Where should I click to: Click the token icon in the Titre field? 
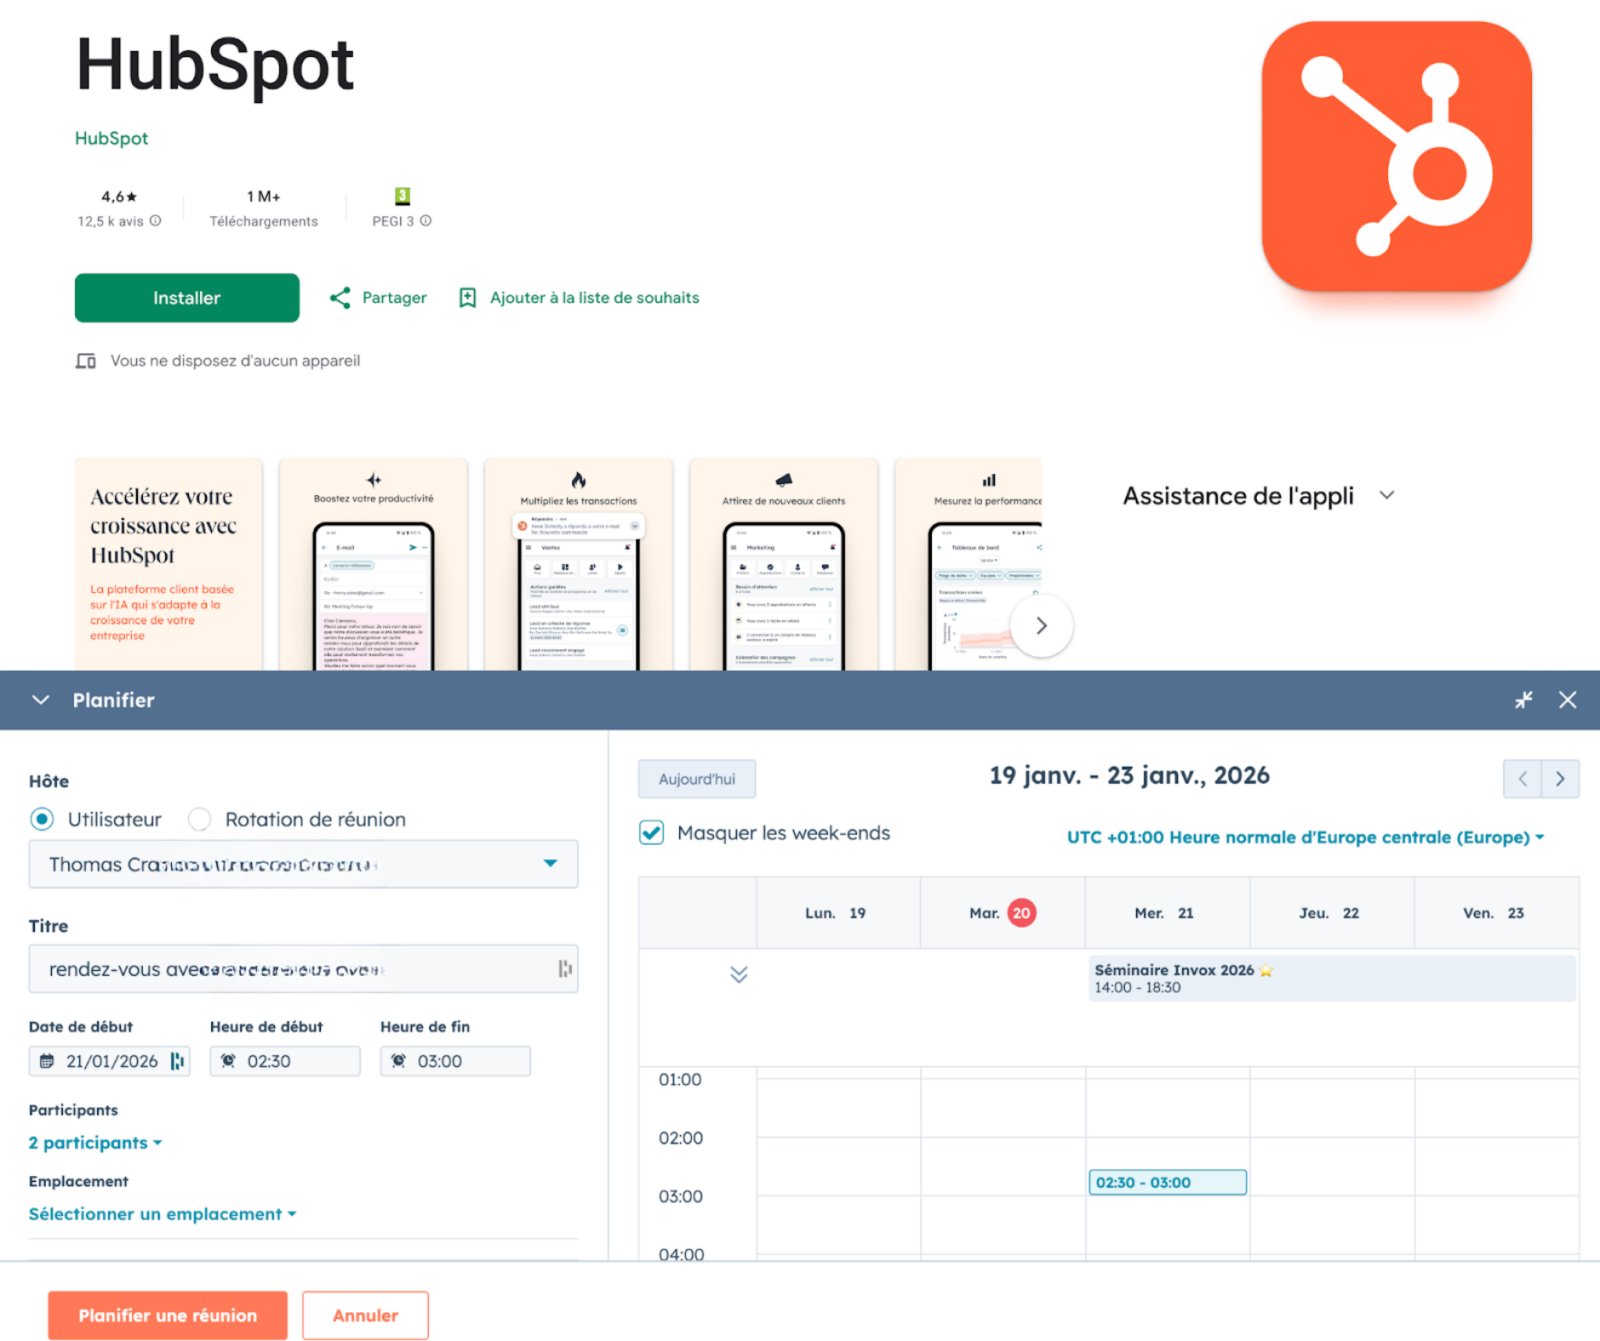click(565, 968)
